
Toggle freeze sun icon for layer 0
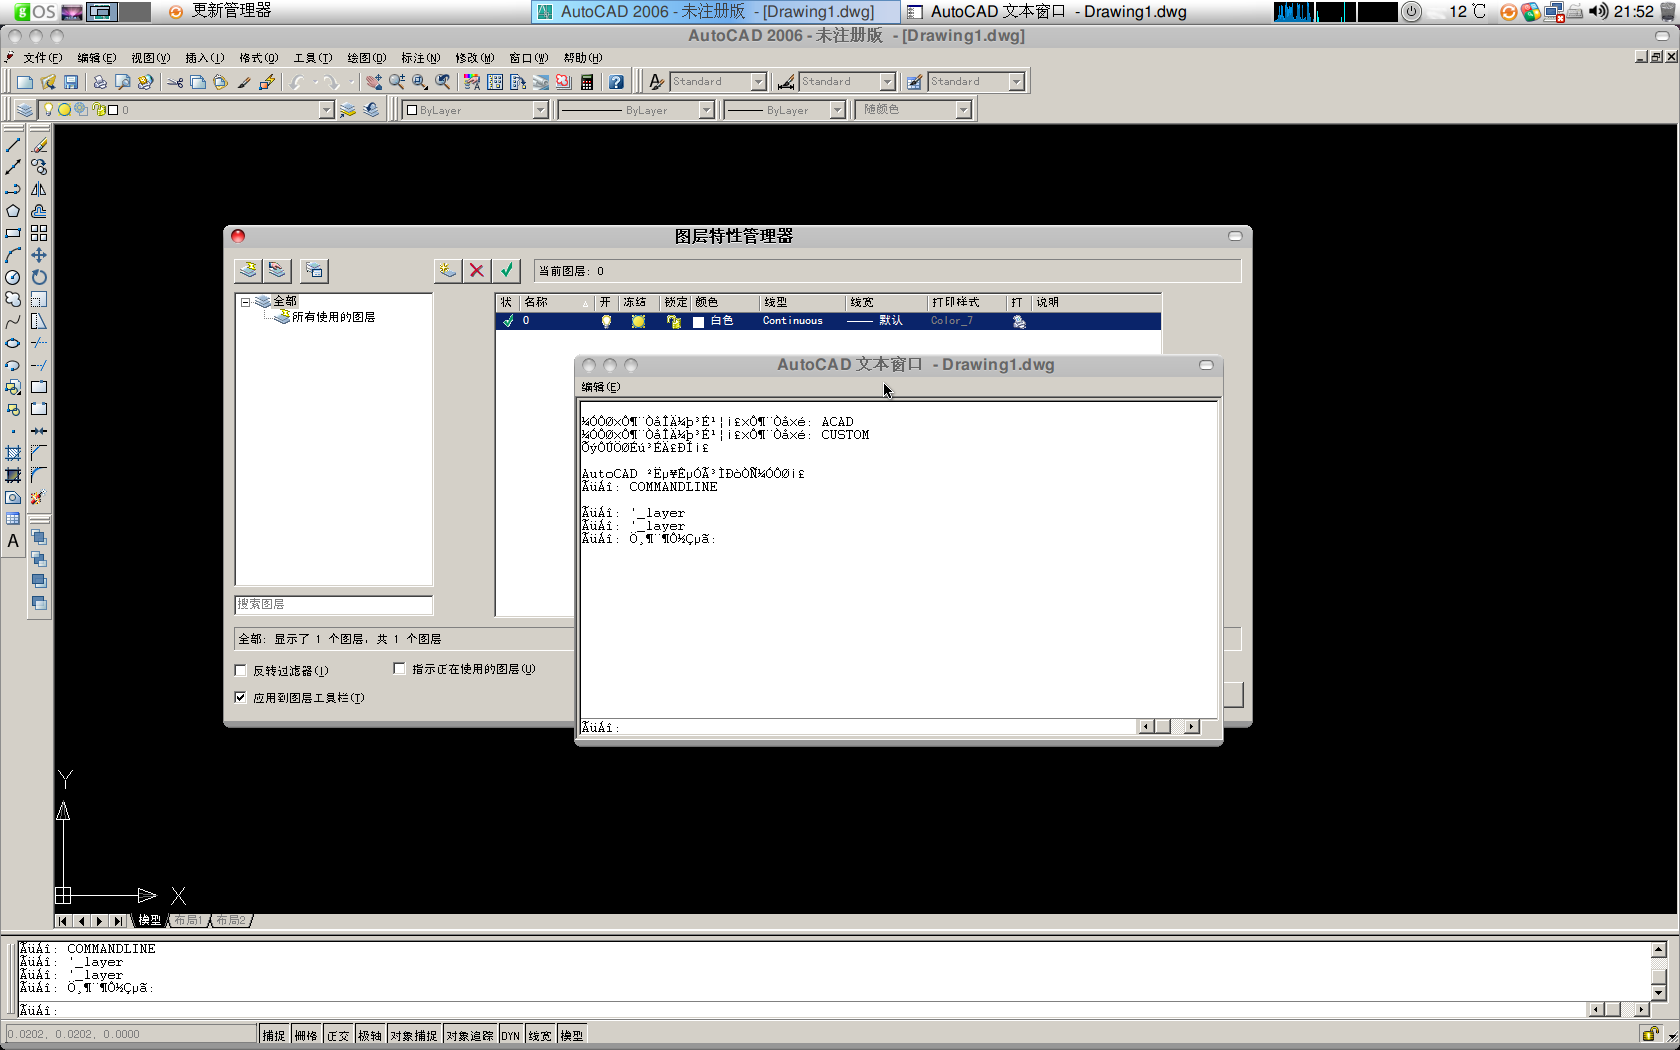click(x=638, y=321)
